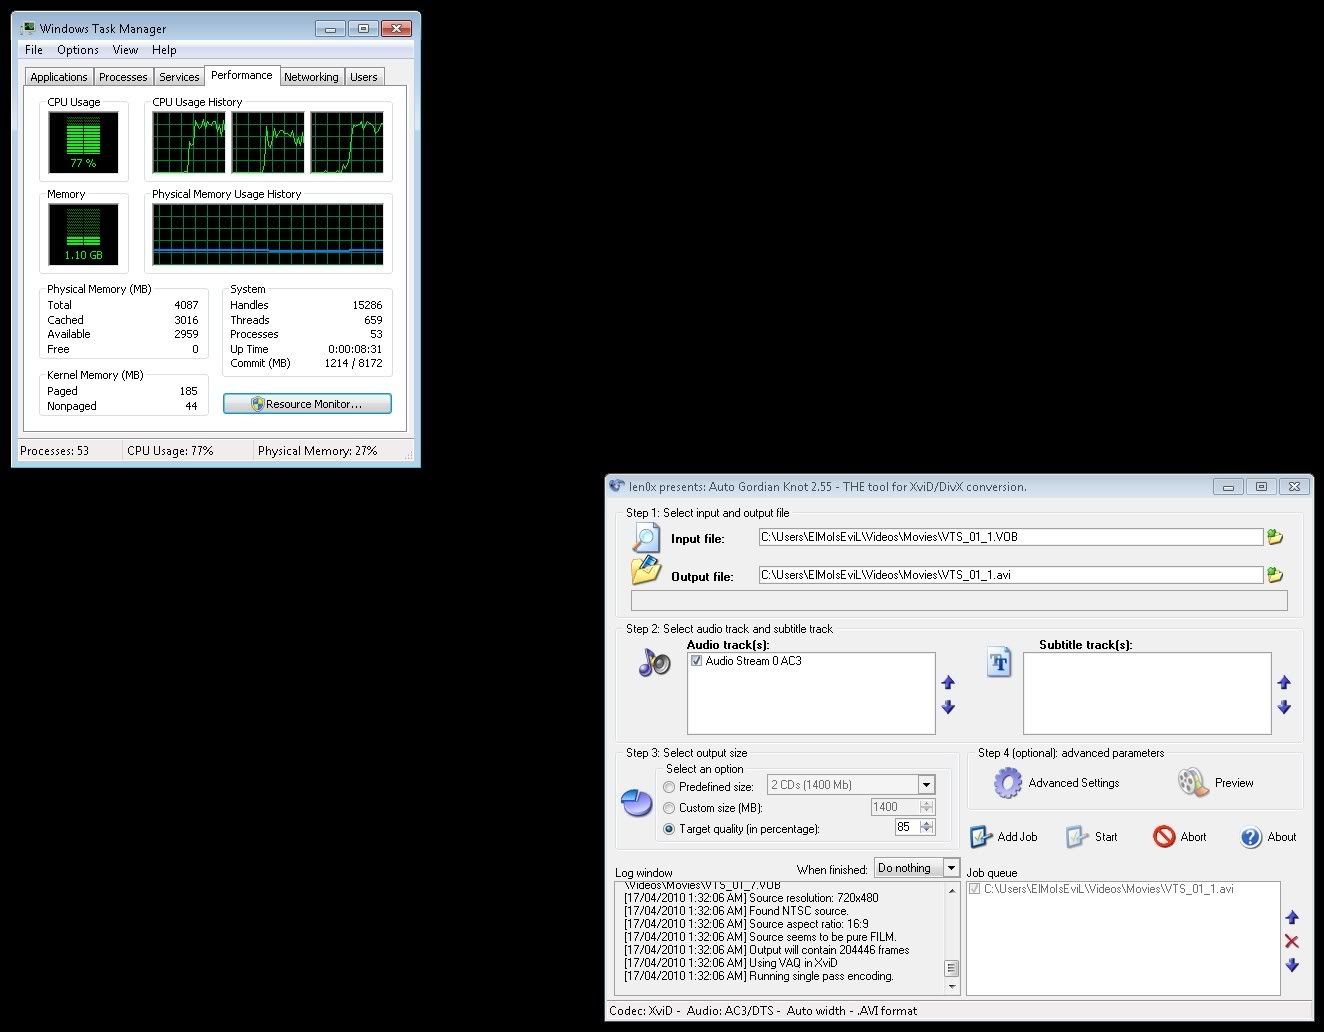Screen dimensions: 1324x1032
Task: Click the custom size 1400 stepper
Action: pyautogui.click(x=926, y=807)
